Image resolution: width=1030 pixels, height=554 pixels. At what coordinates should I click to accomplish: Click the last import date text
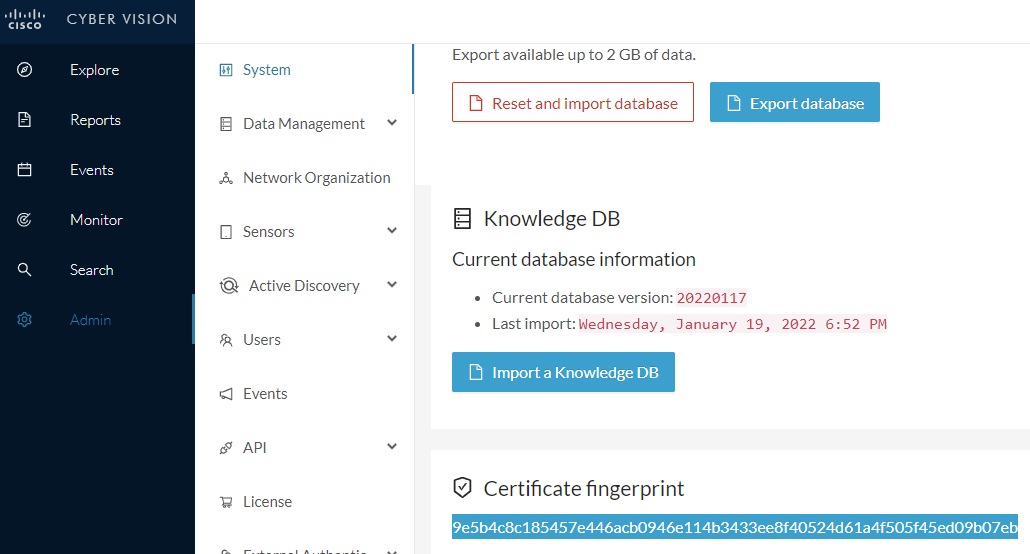coord(732,324)
